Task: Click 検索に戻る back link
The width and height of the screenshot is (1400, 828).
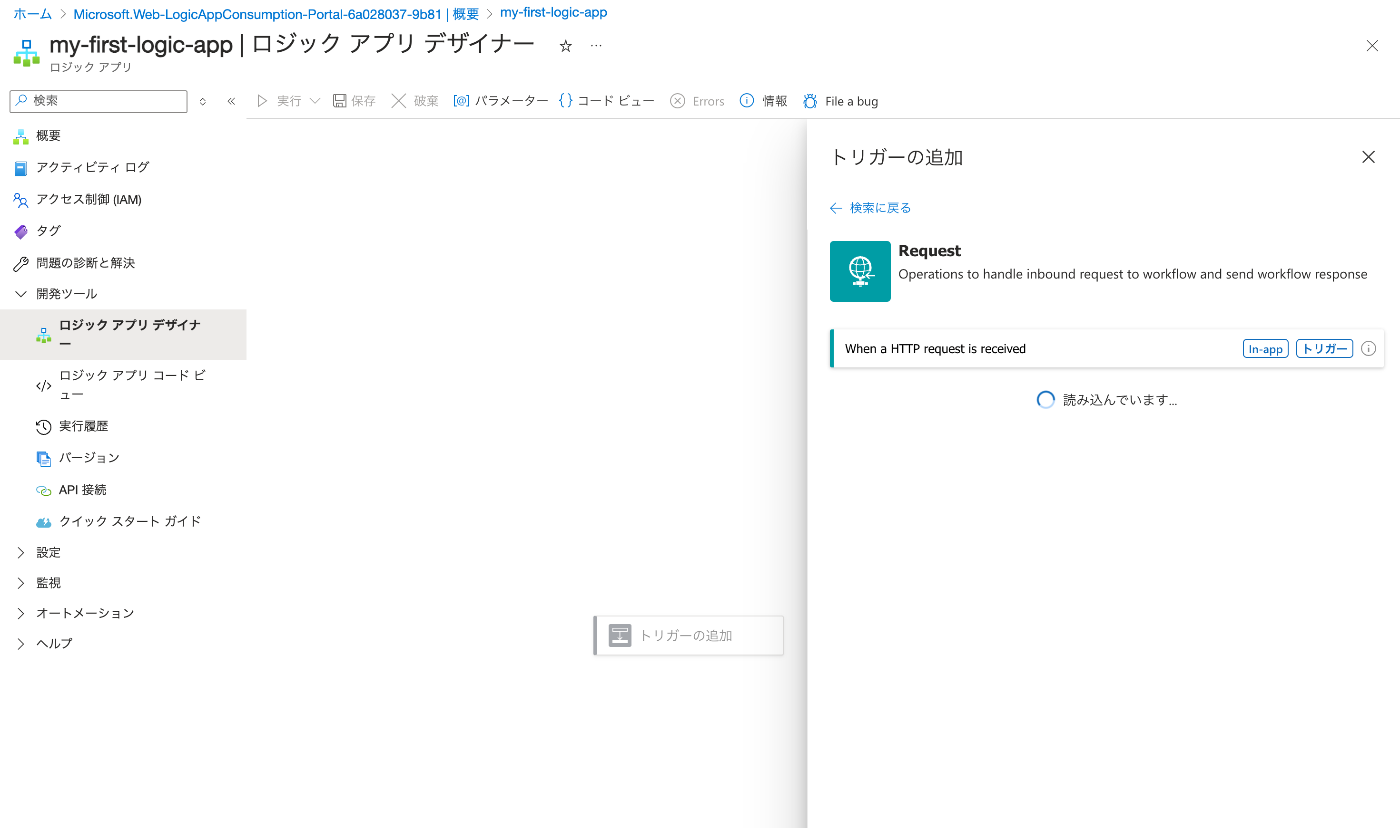Action: tap(870, 208)
